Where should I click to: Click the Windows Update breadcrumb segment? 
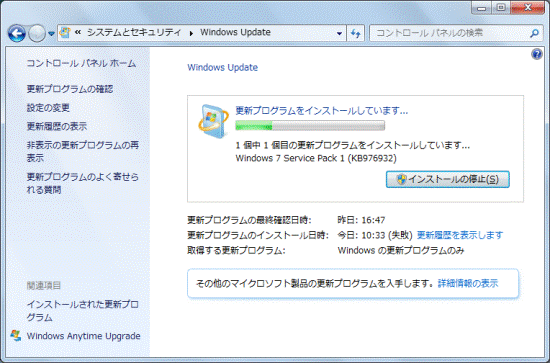pos(235,33)
